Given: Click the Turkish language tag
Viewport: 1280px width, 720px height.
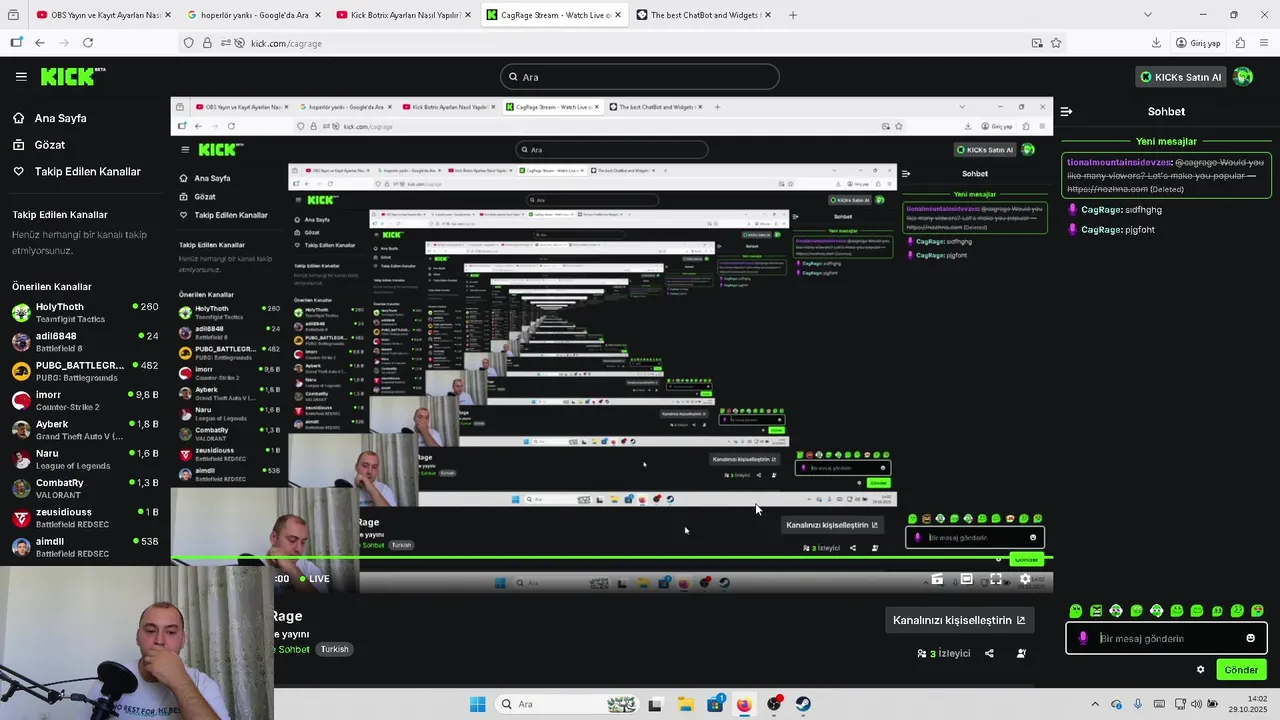Looking at the screenshot, I should point(334,649).
